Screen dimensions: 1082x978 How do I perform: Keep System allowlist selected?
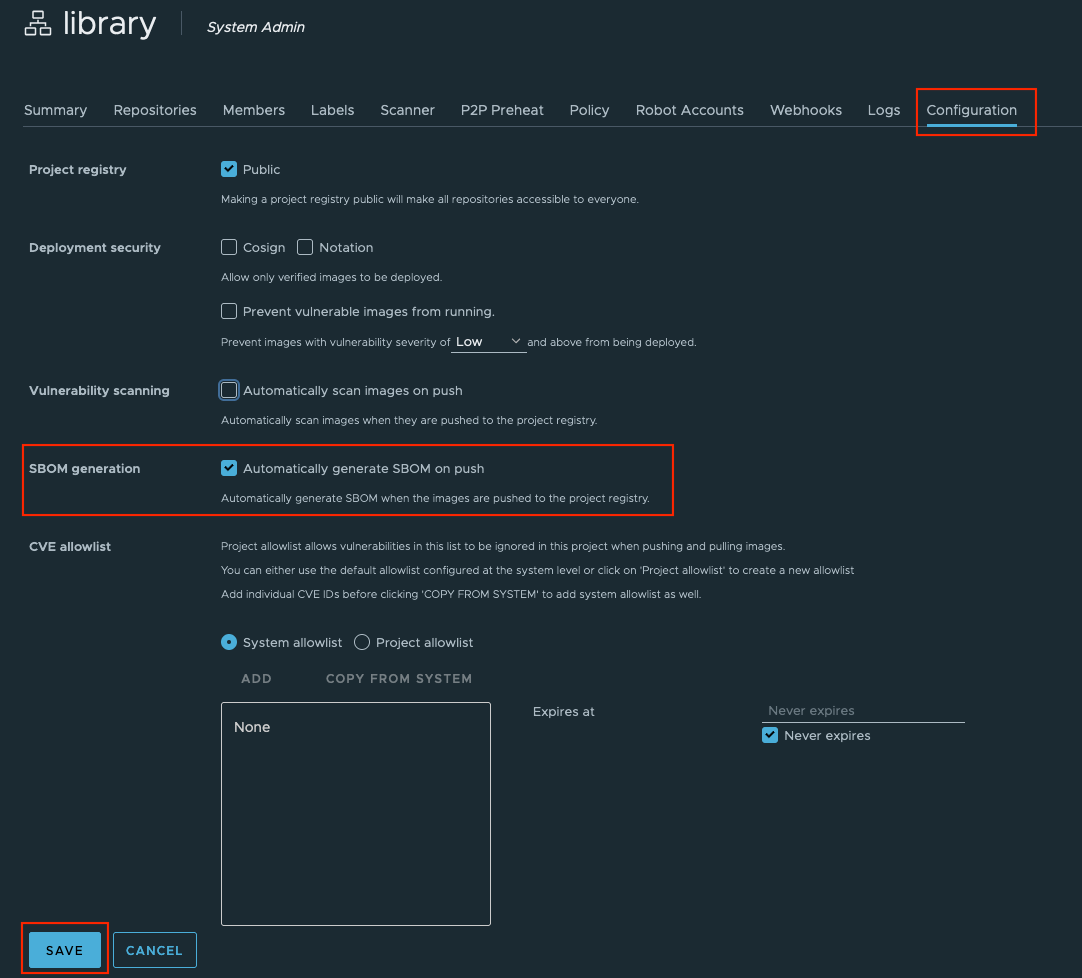click(229, 642)
